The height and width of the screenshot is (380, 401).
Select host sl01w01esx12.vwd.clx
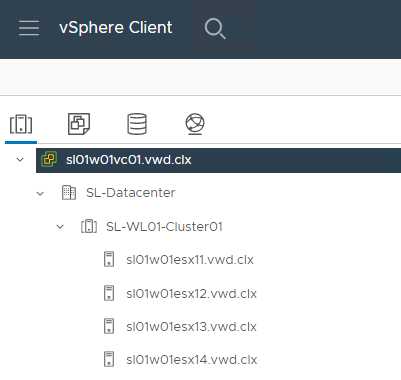tap(191, 293)
